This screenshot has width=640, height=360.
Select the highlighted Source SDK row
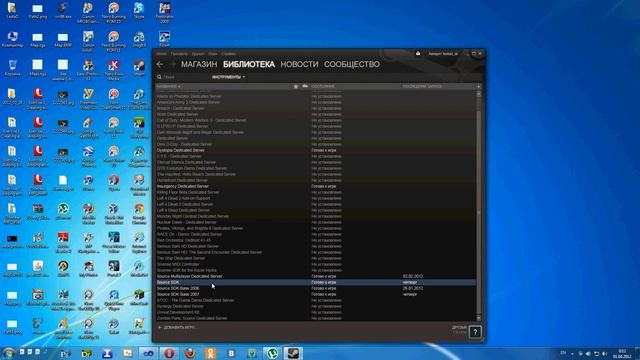(x=316, y=282)
